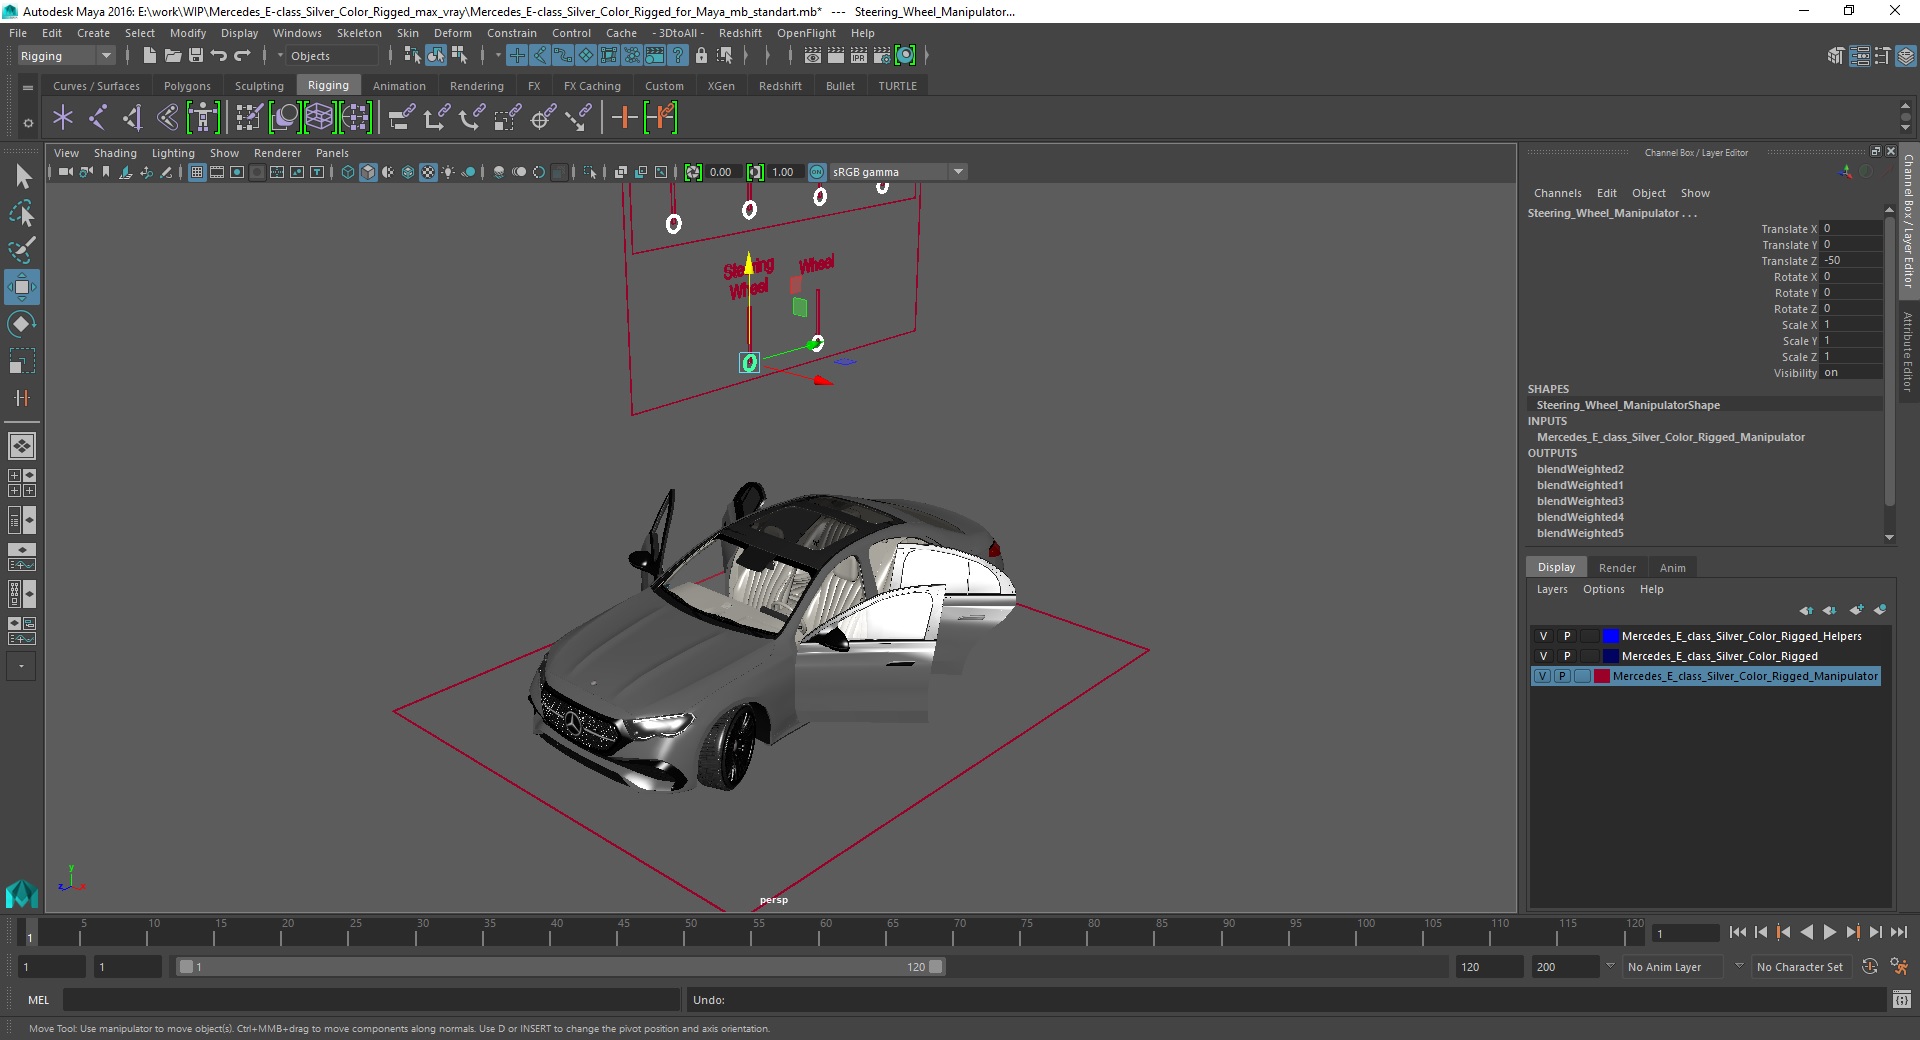Click the Render current frame icon
The height and width of the screenshot is (1040, 1920).
(836, 56)
